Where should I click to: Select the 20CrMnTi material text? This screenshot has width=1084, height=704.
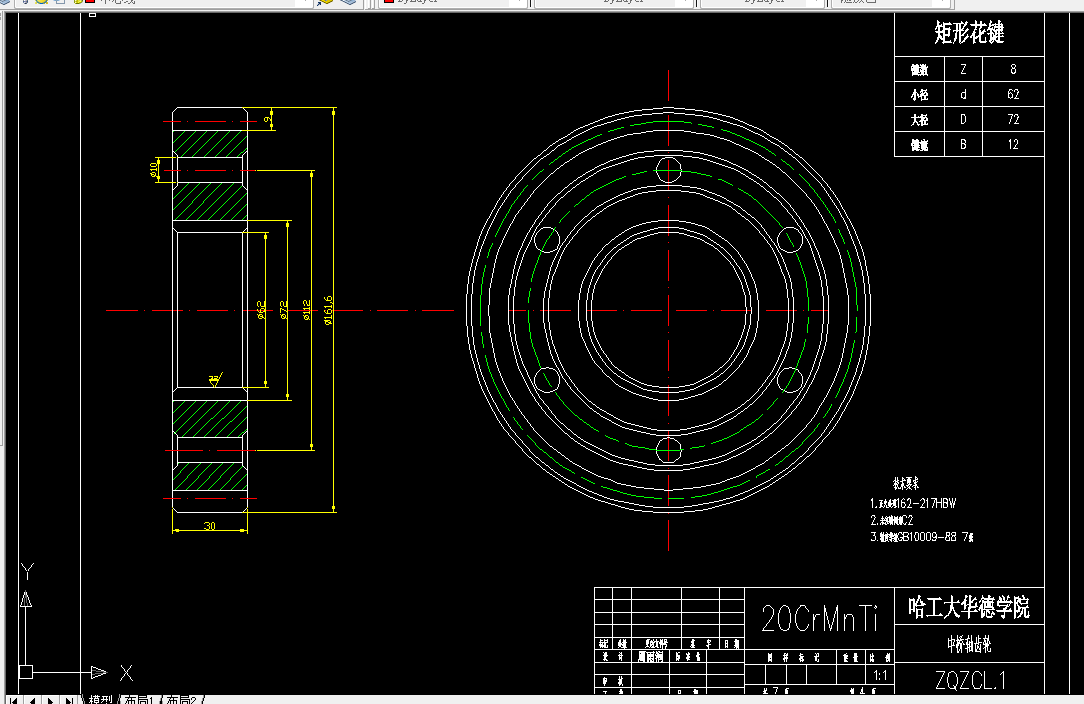[819, 618]
